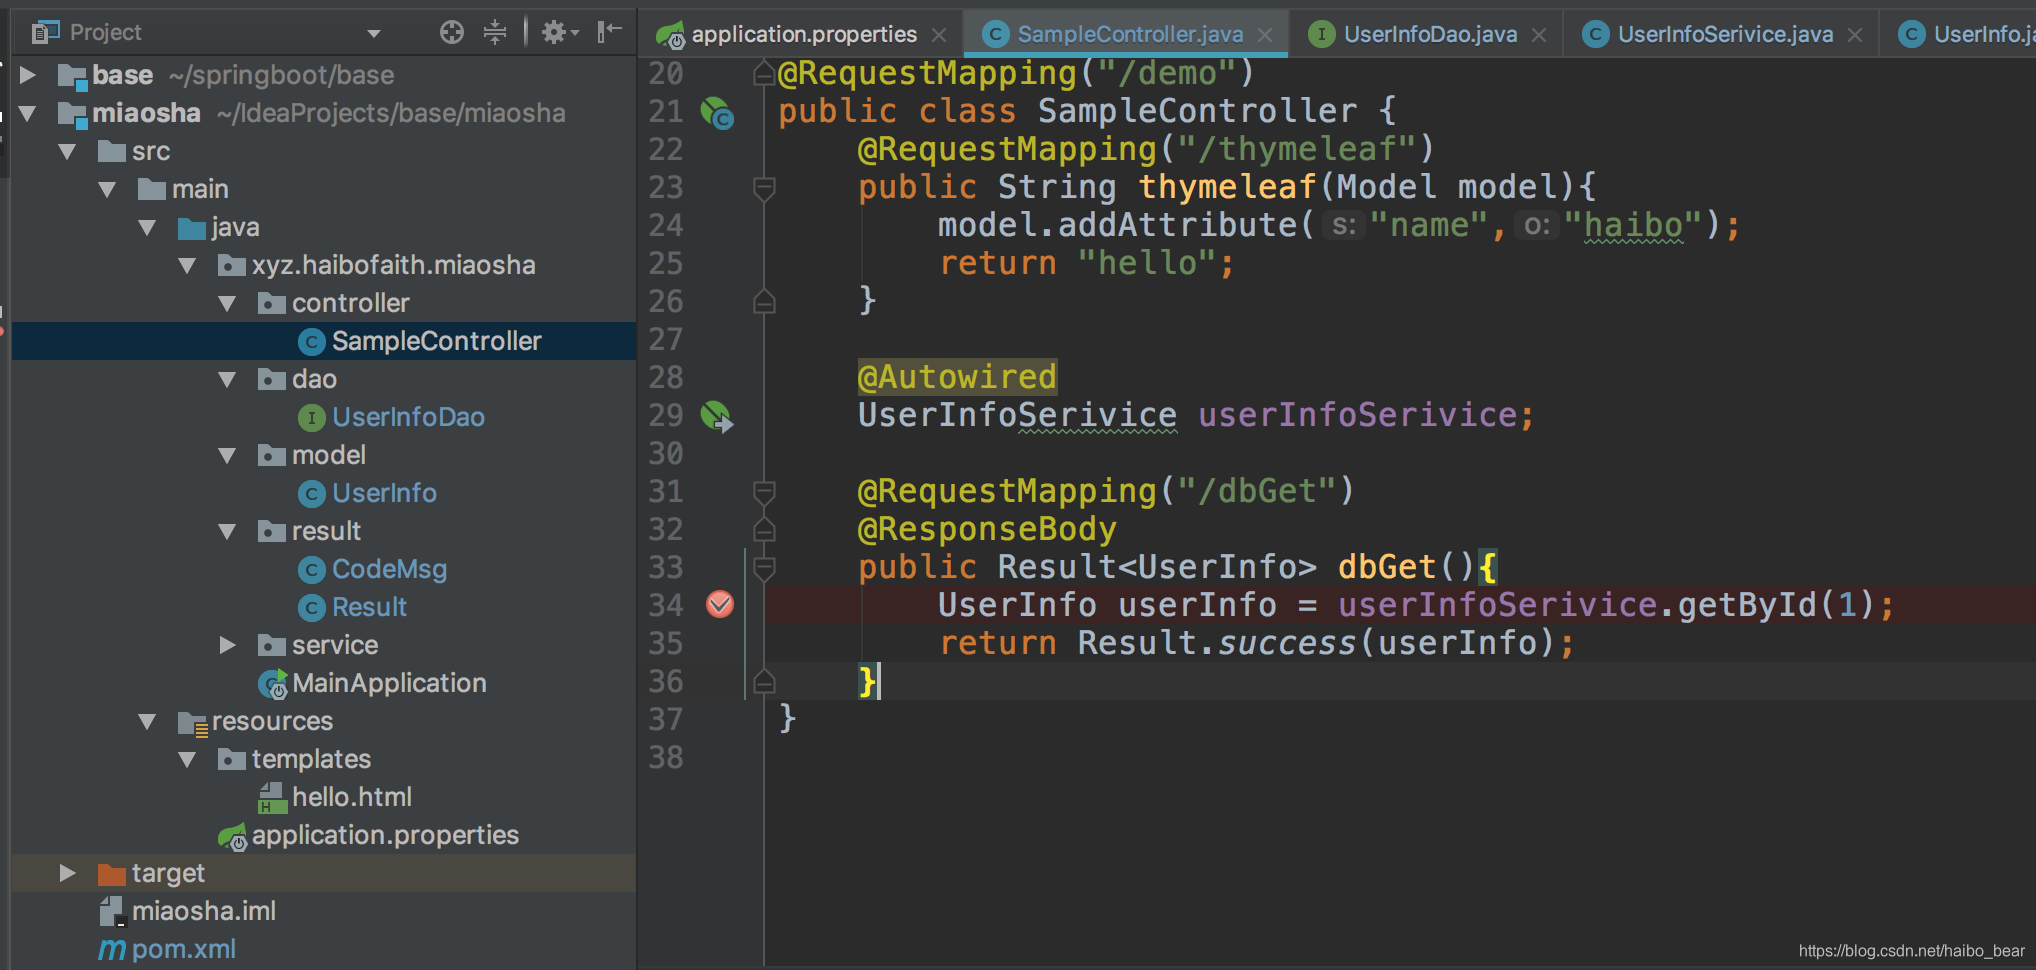Expand the service package
2036x970 pixels.
coord(228,645)
